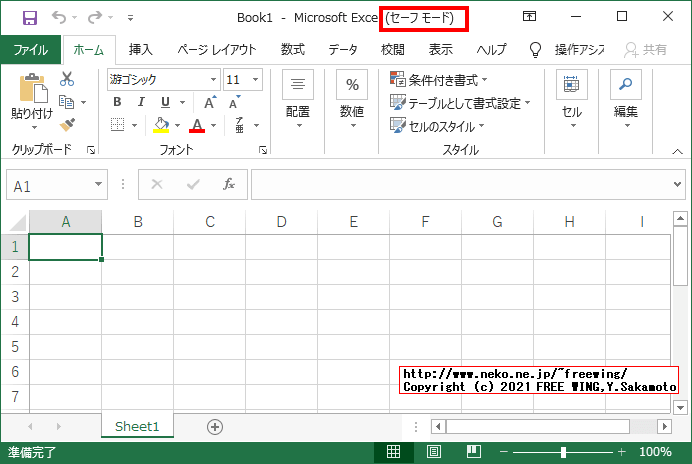692x464 pixels.
Task: Select all cells via corner triangle
Action: (18, 222)
